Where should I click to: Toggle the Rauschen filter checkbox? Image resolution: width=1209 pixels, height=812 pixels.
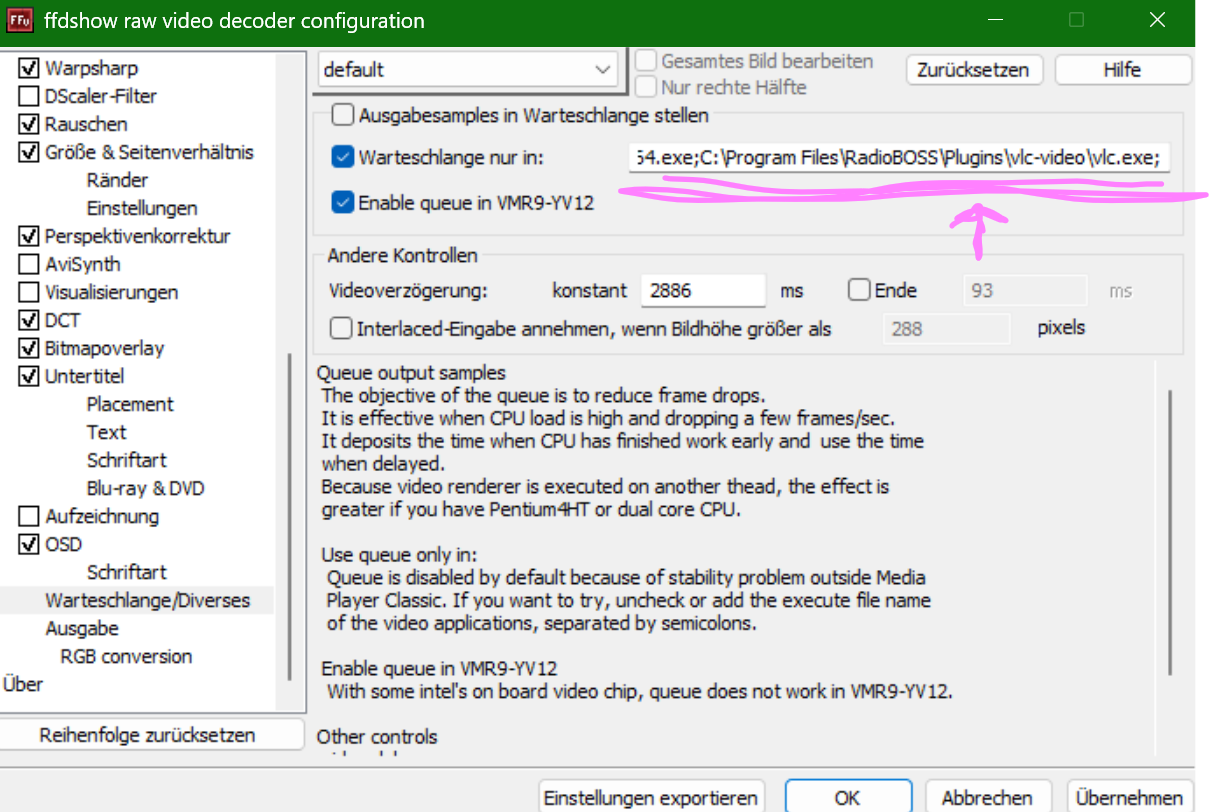pos(28,125)
